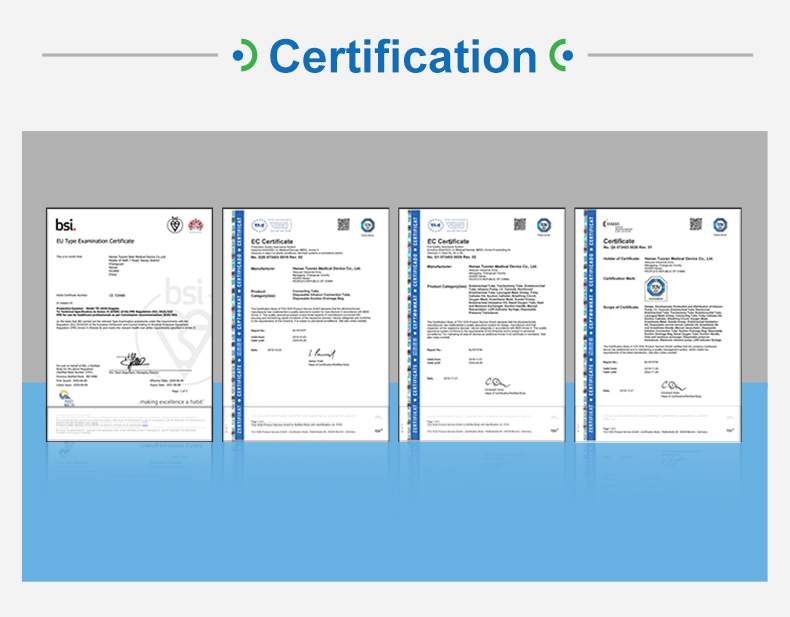The image size is (790, 617).
Task: Click the blue-green icon right of the Certification heading
Action: 561,55
